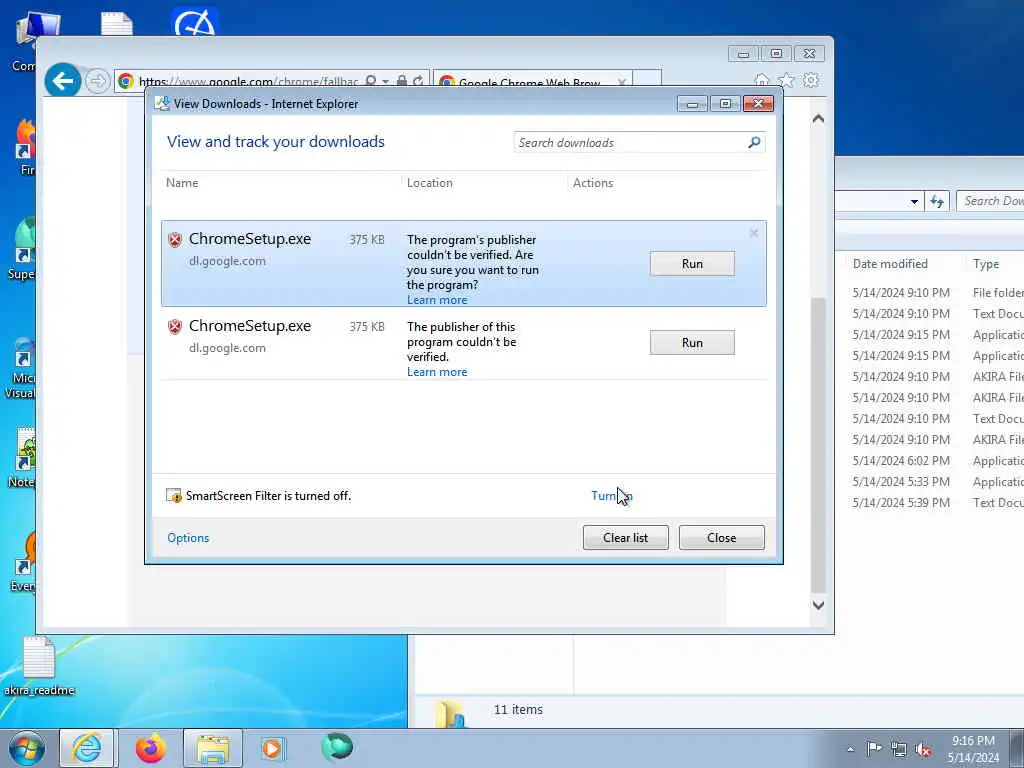
Task: Open a new tab in Internet Explorer
Action: (x=647, y=80)
